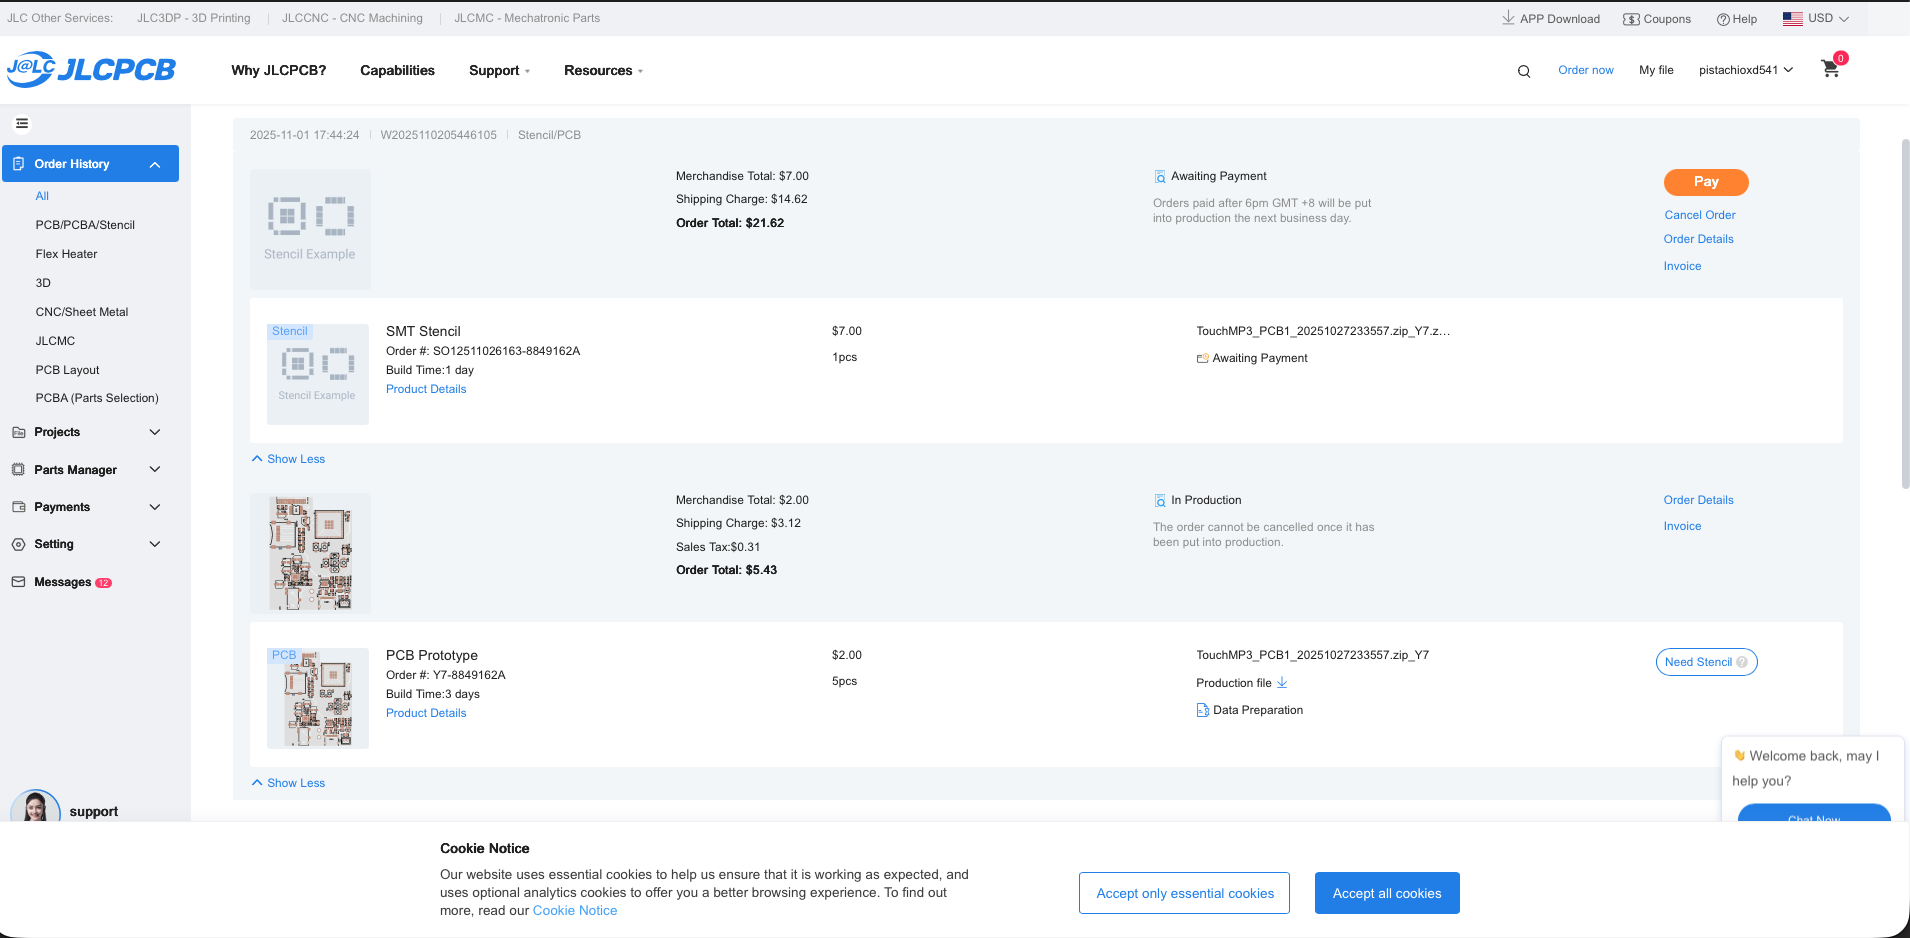Click the APP Download arrow icon
The height and width of the screenshot is (938, 1910).
click(1508, 18)
